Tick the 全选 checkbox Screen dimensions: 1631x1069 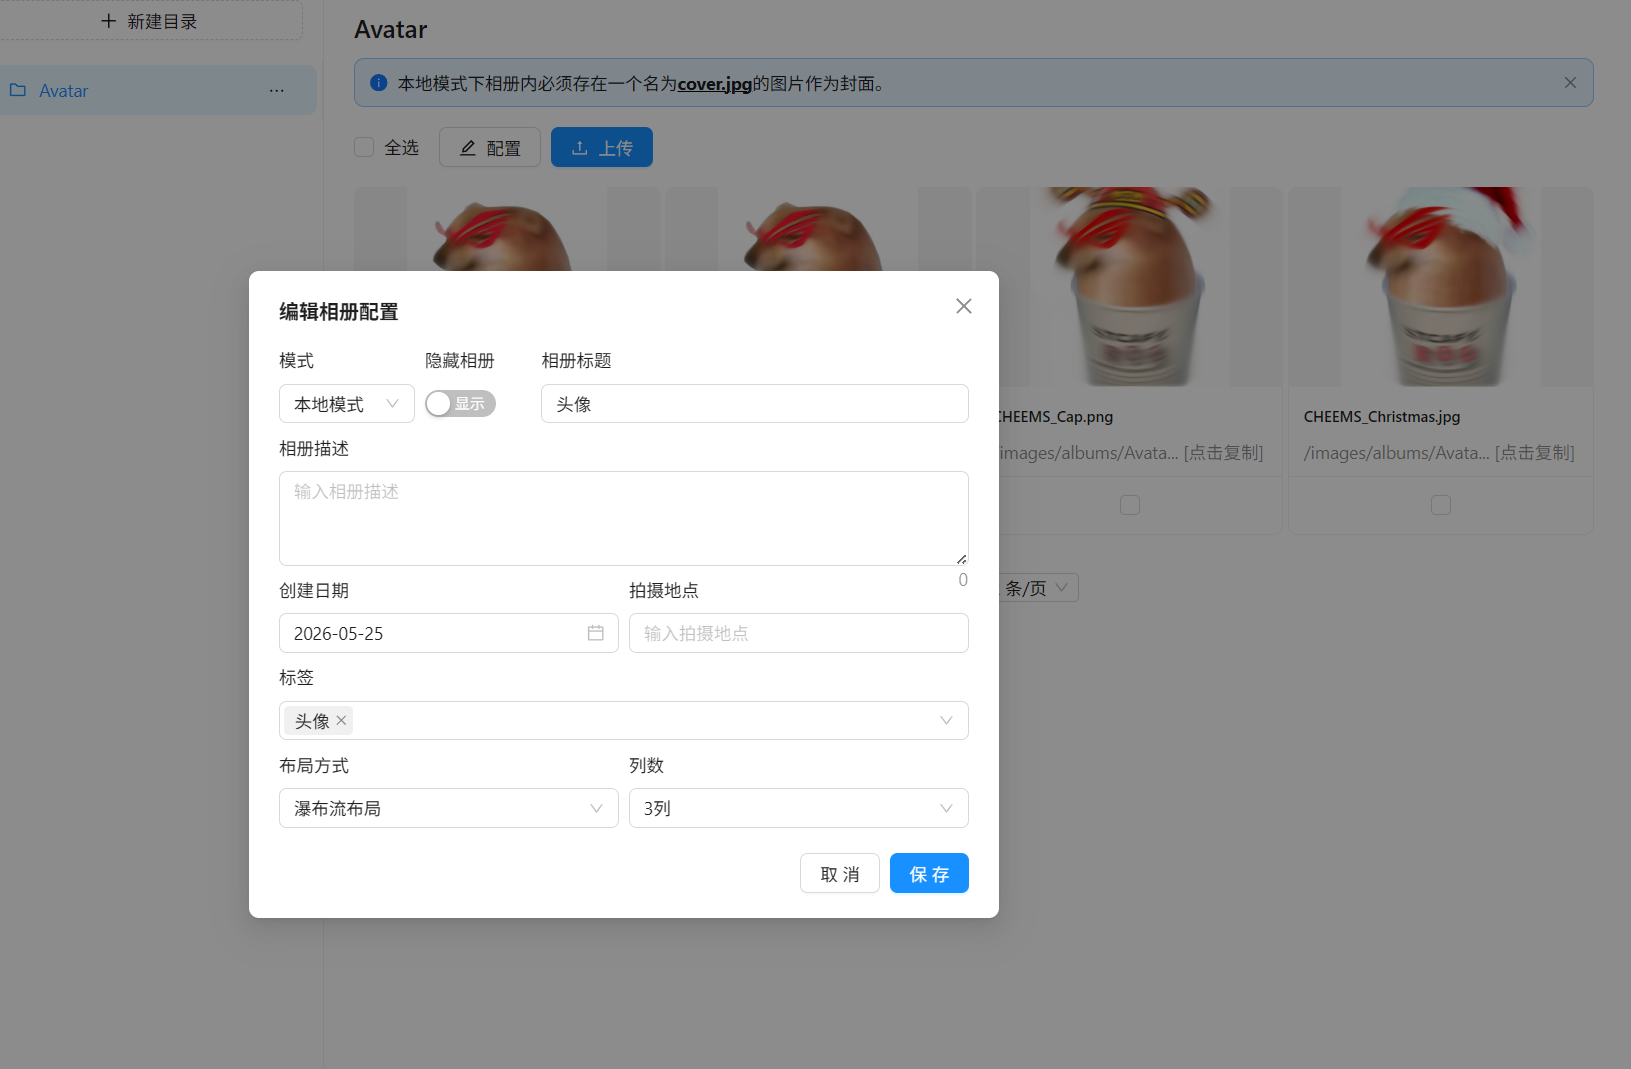tap(364, 147)
